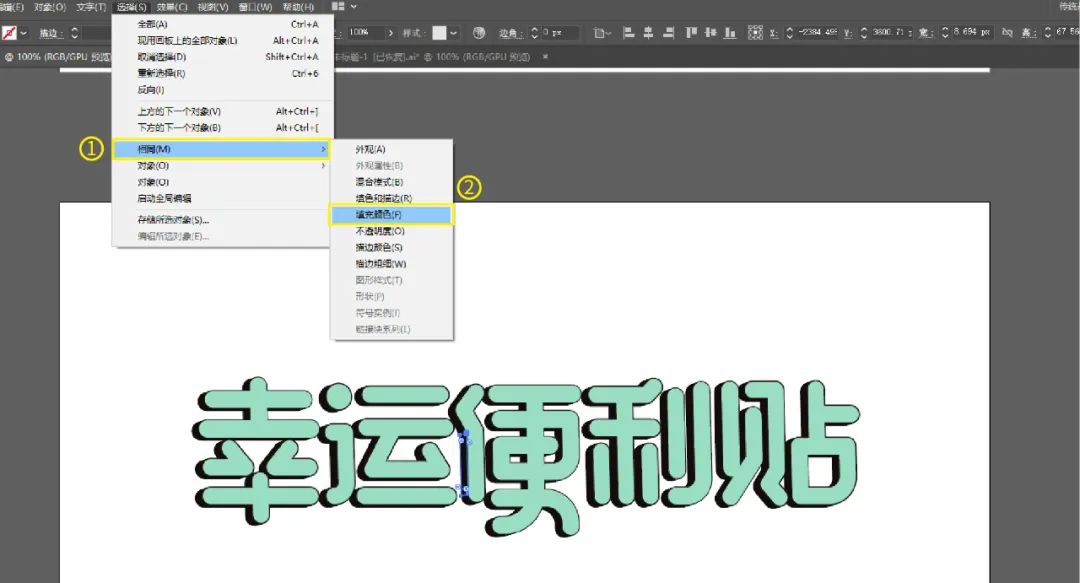Adjust the 边角 corner radius stepper
1080x583 pixels.
pos(534,32)
